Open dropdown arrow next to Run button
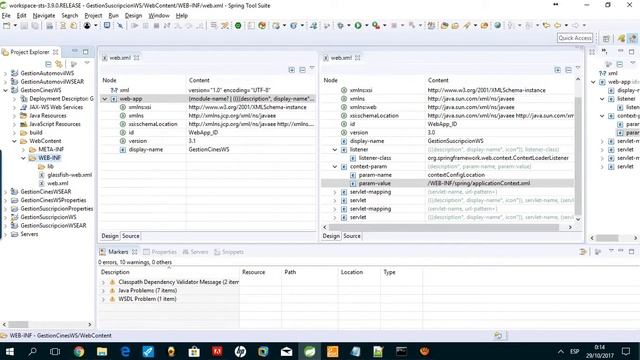 click(366, 25)
